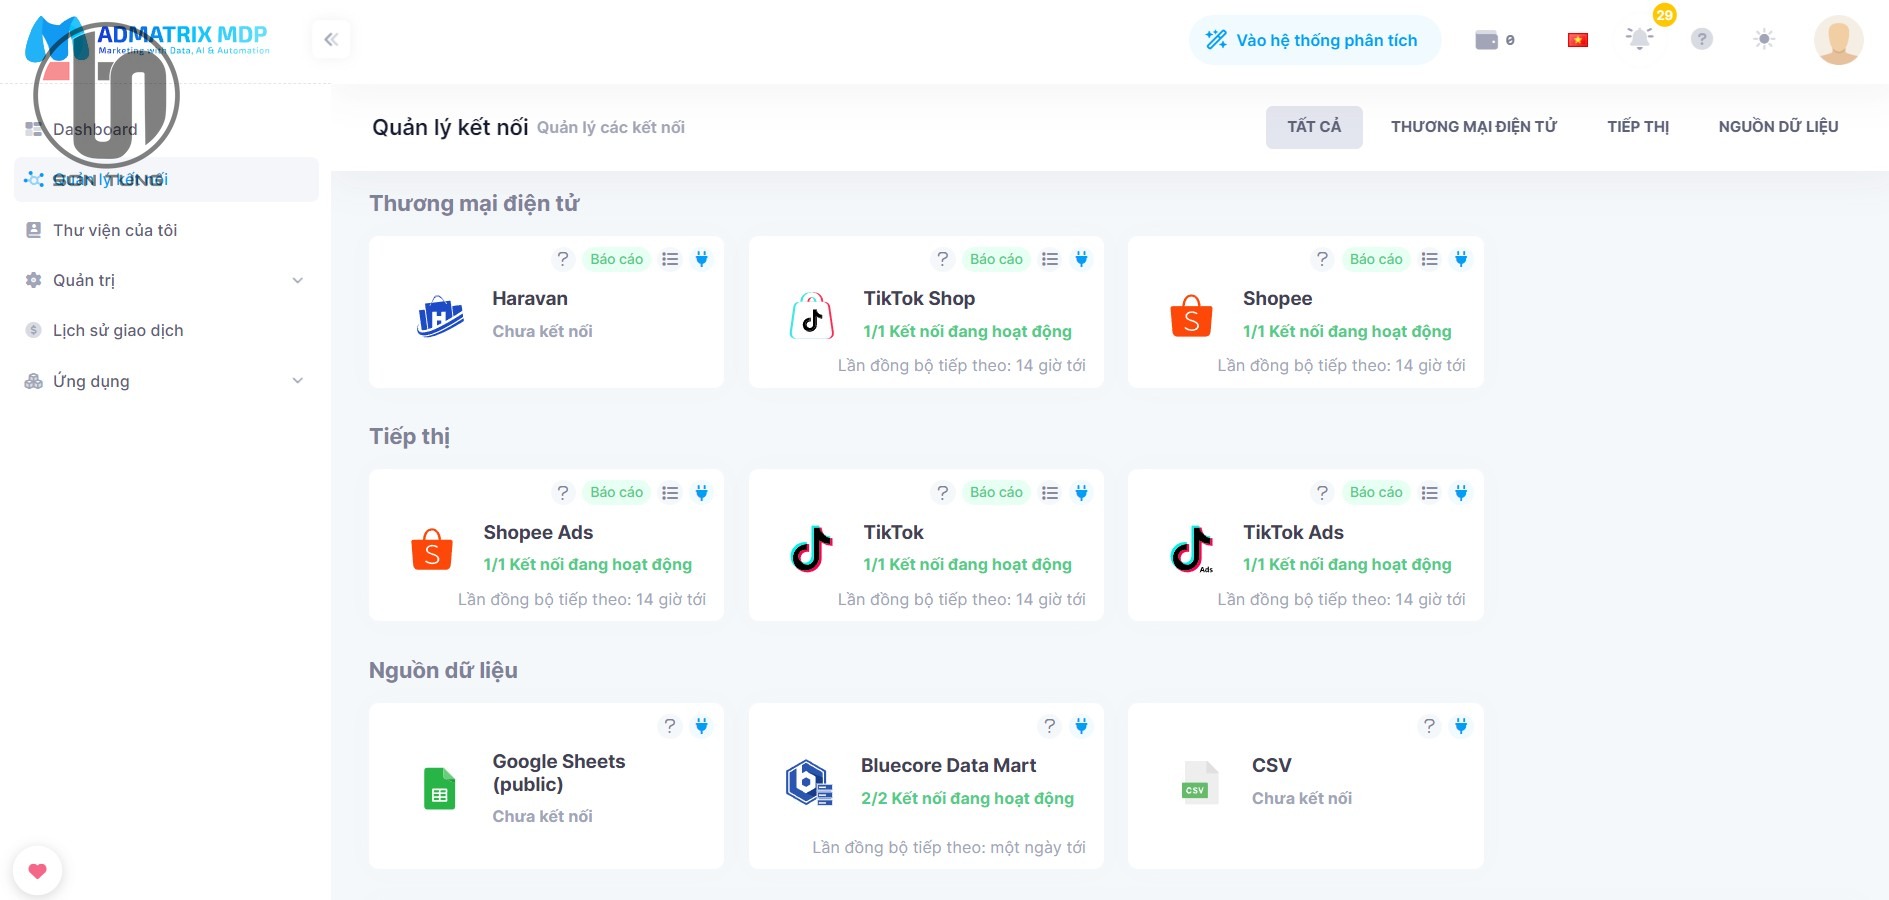Click help icon on Google Sheets card

tap(670, 726)
